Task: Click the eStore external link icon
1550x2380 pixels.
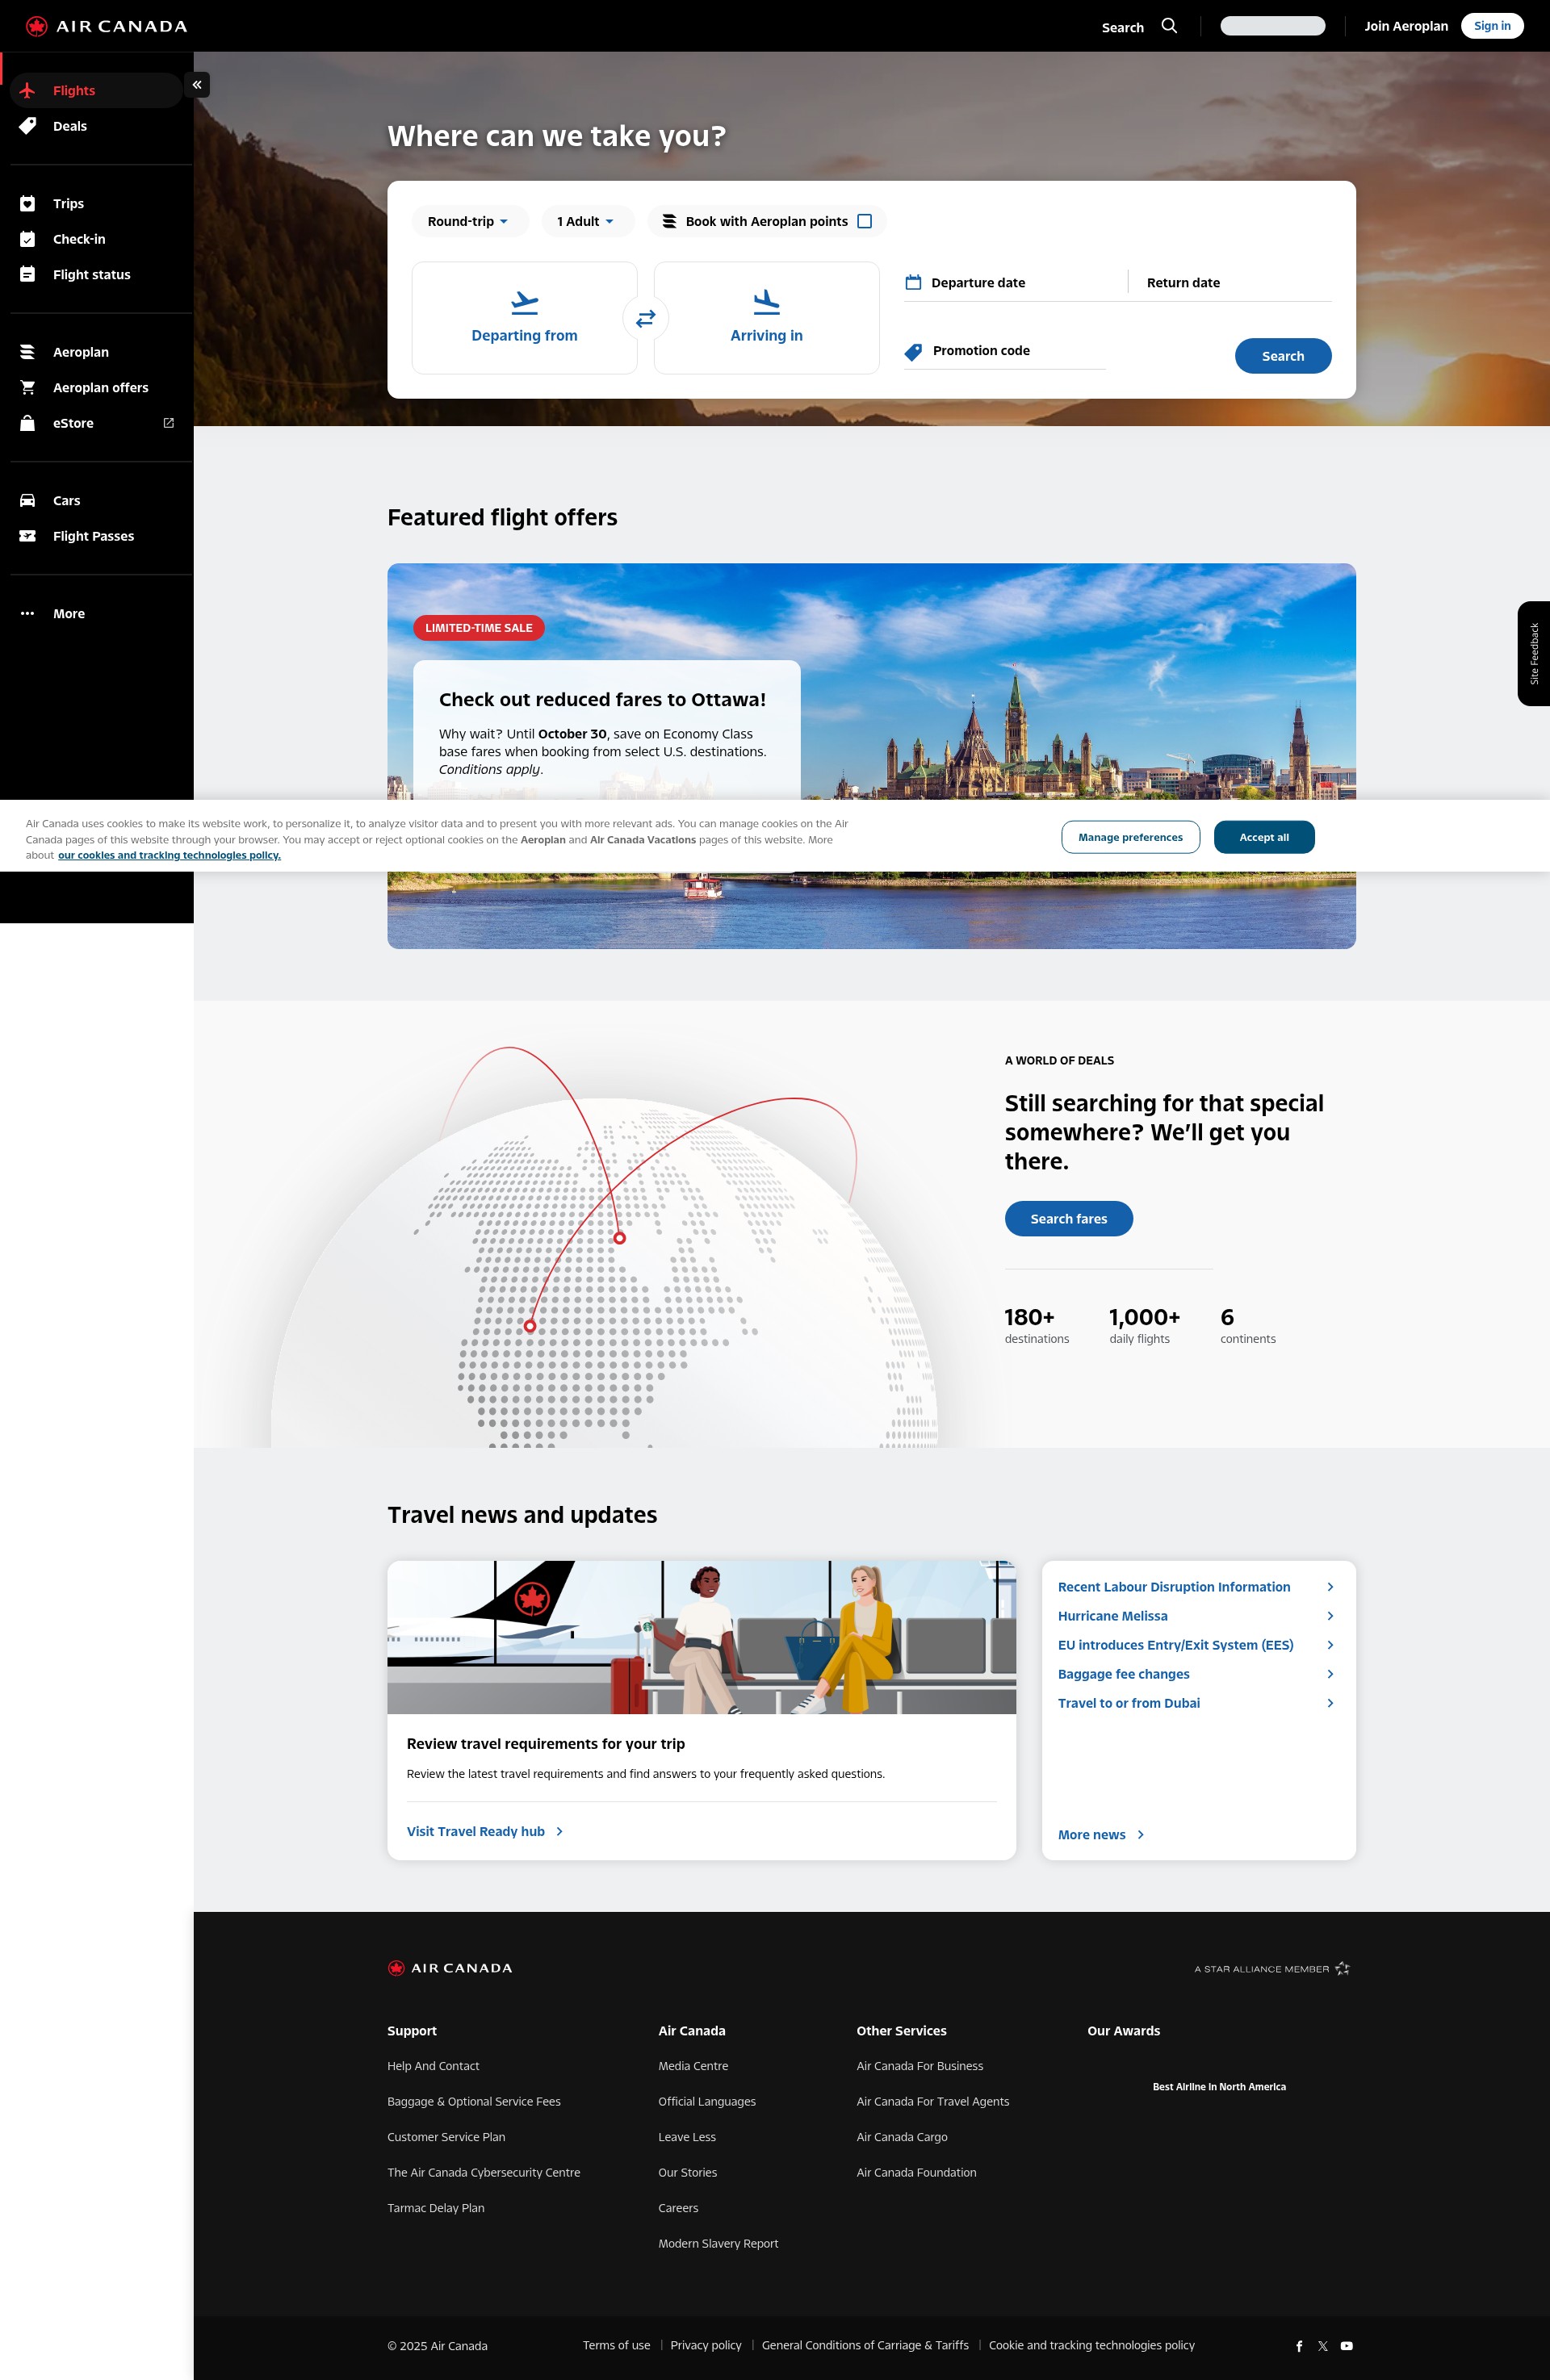Action: click(x=169, y=423)
